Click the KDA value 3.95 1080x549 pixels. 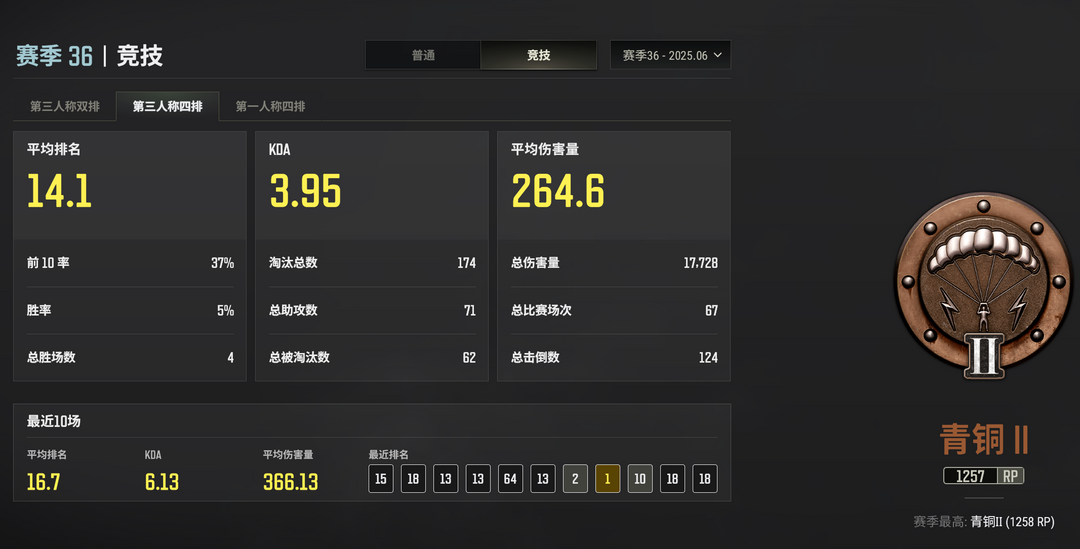[x=305, y=191]
